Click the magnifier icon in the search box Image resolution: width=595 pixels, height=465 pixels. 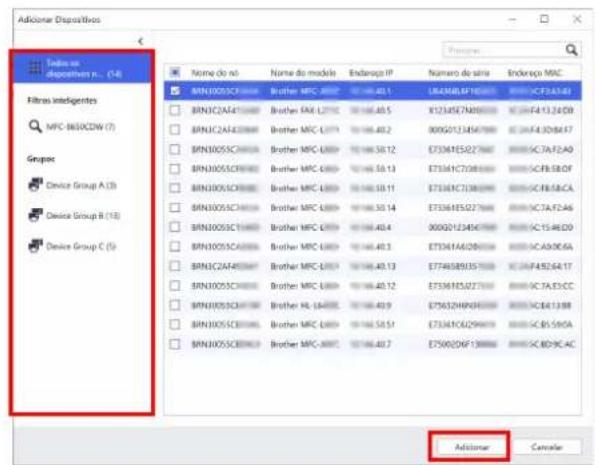[x=571, y=50]
